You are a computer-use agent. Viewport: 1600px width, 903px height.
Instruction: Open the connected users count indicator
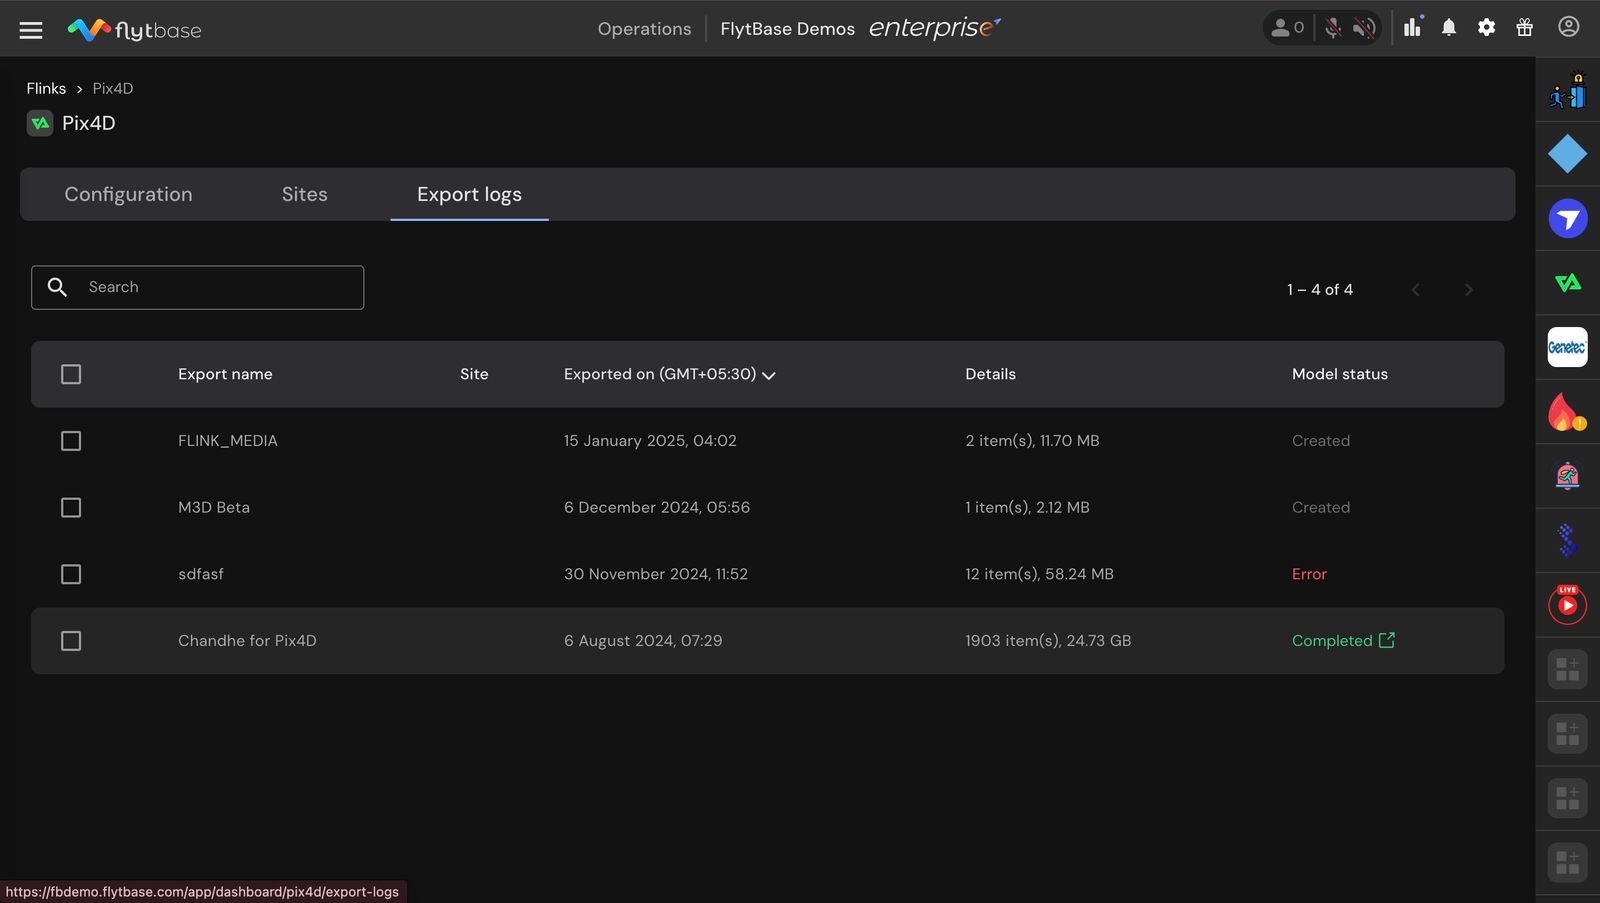coord(1287,28)
